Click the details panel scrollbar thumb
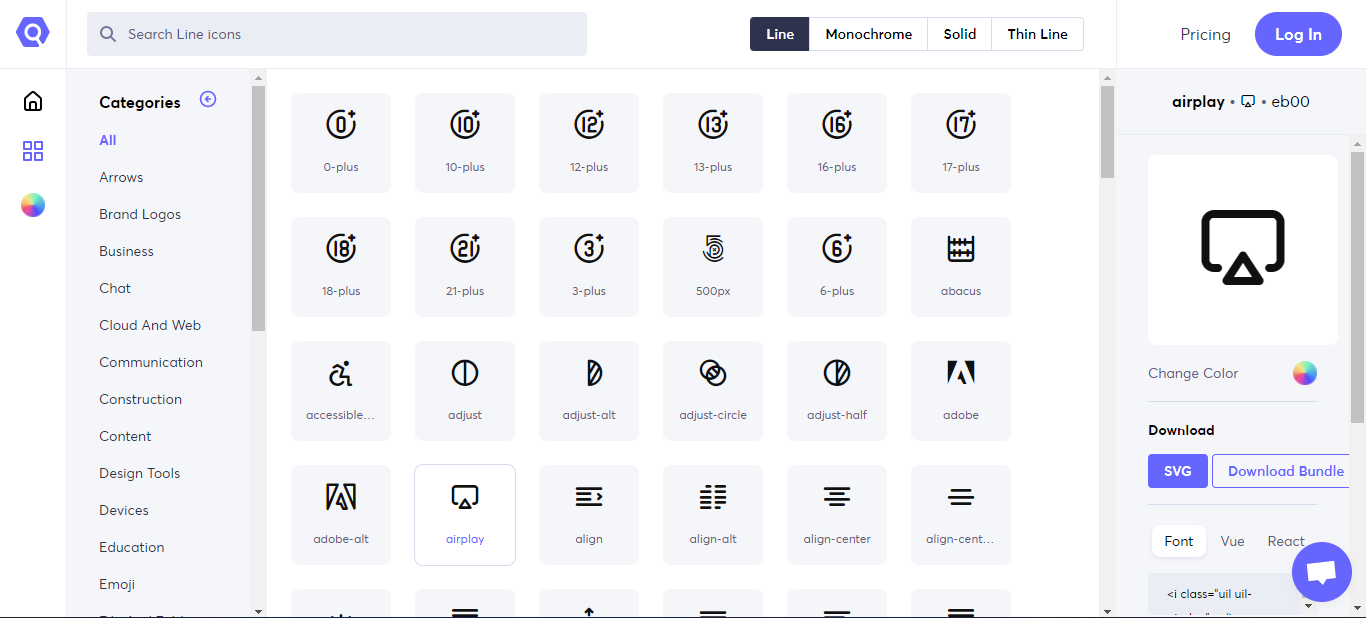The image size is (1366, 618). point(1357,287)
